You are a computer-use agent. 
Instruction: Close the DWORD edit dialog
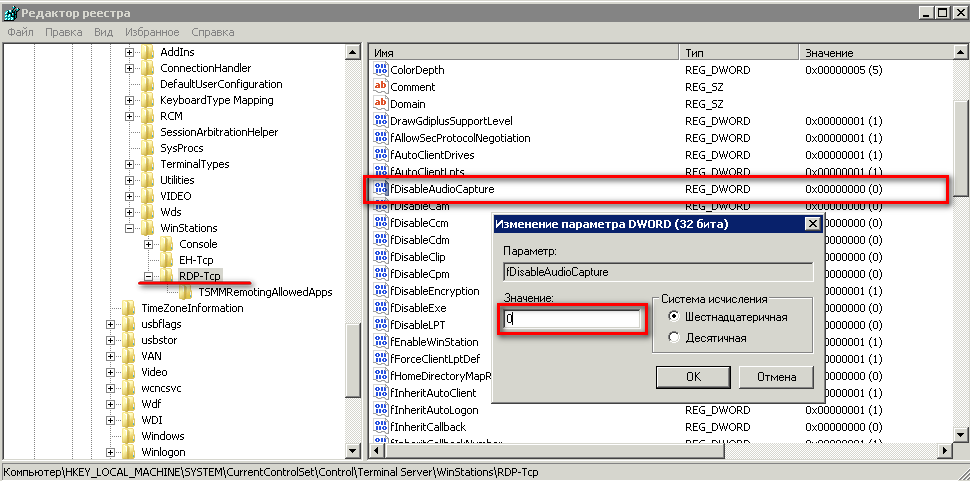[x=812, y=224]
